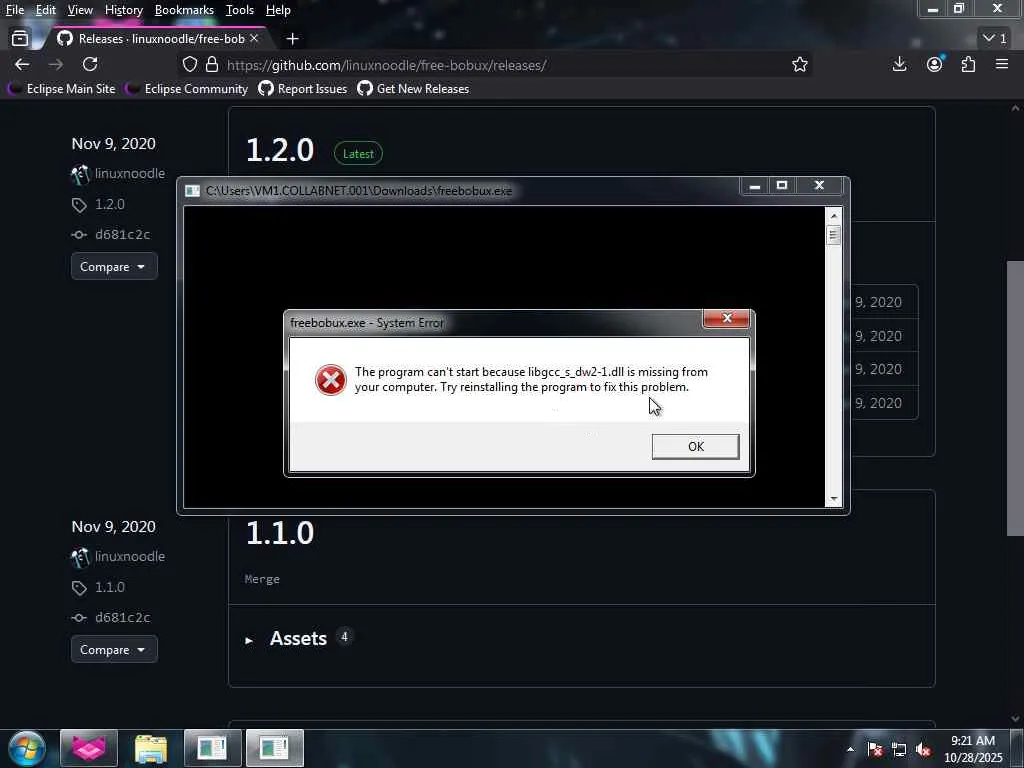Open the Firefox View icon

[x=20, y=39]
